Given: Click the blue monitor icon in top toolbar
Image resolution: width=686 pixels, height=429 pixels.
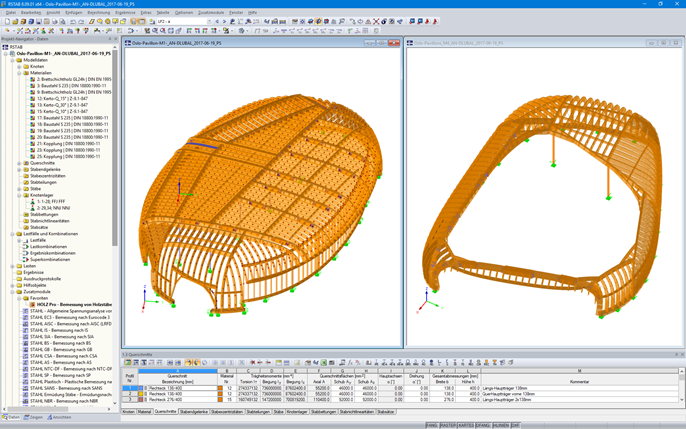Looking at the screenshot, I should pyautogui.click(x=412, y=21).
